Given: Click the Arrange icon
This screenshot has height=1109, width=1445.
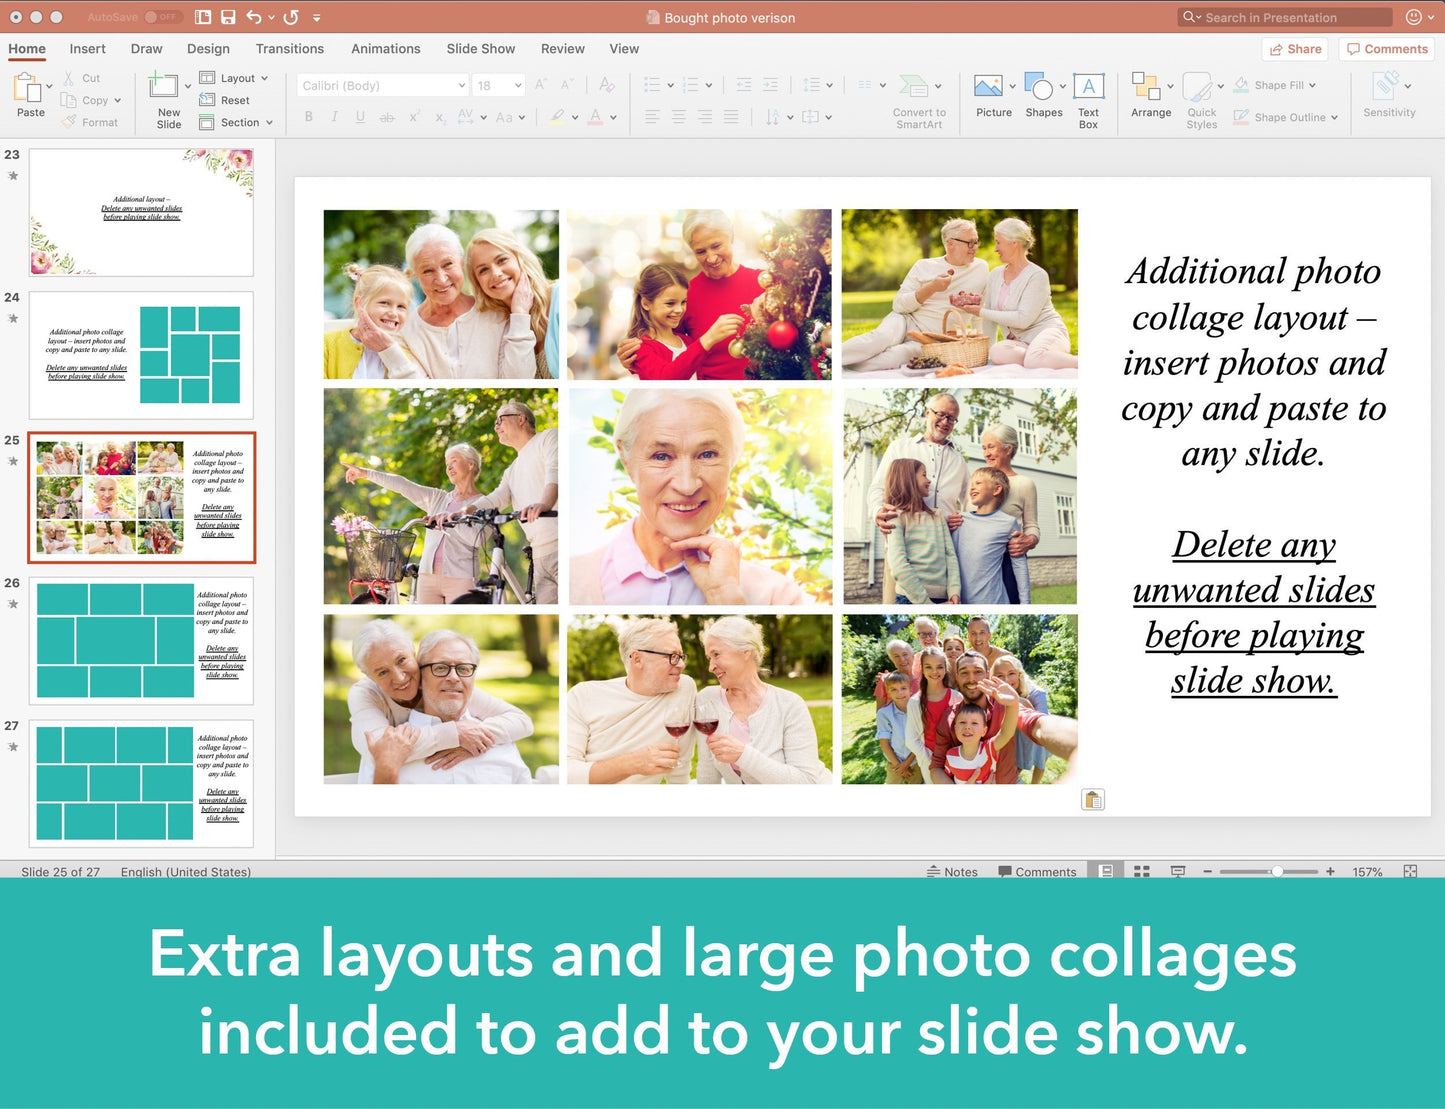Looking at the screenshot, I should pos(1150,95).
